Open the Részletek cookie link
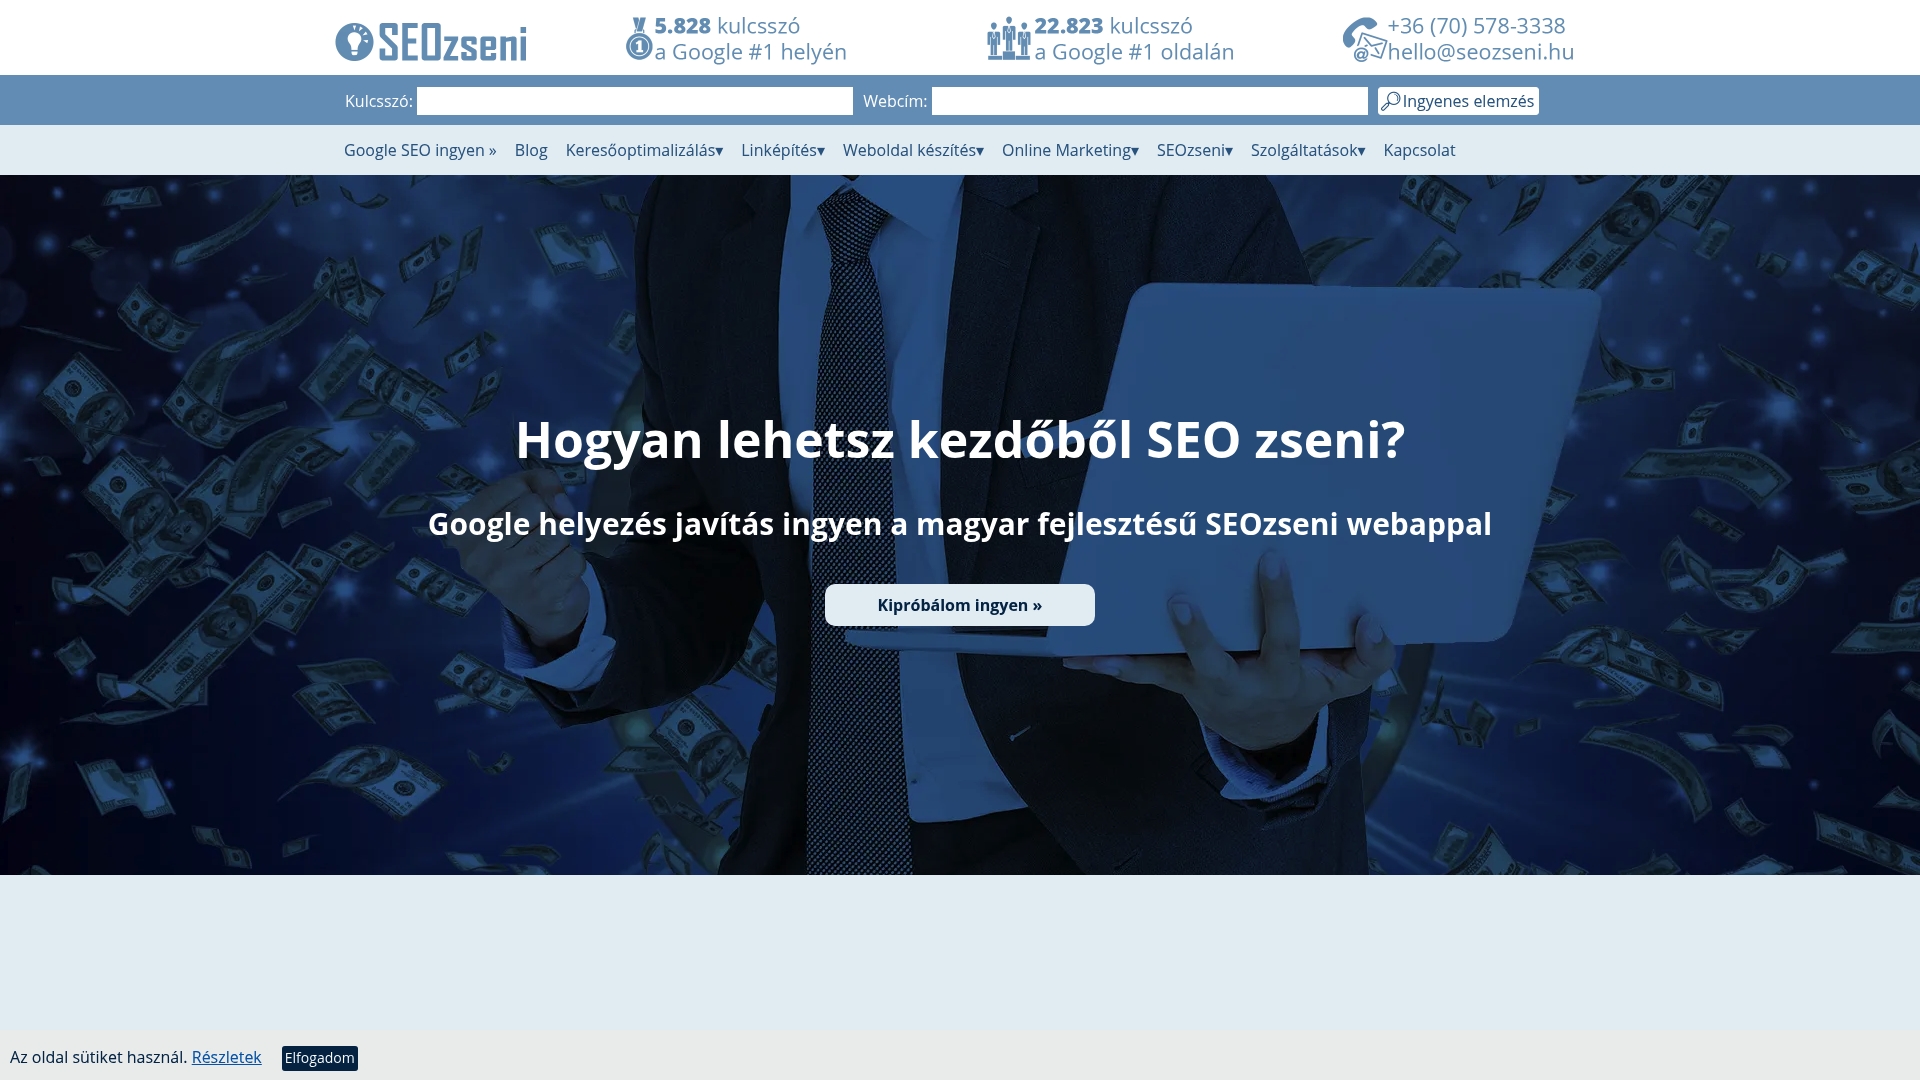Image resolution: width=1920 pixels, height=1080 pixels. [x=226, y=1056]
